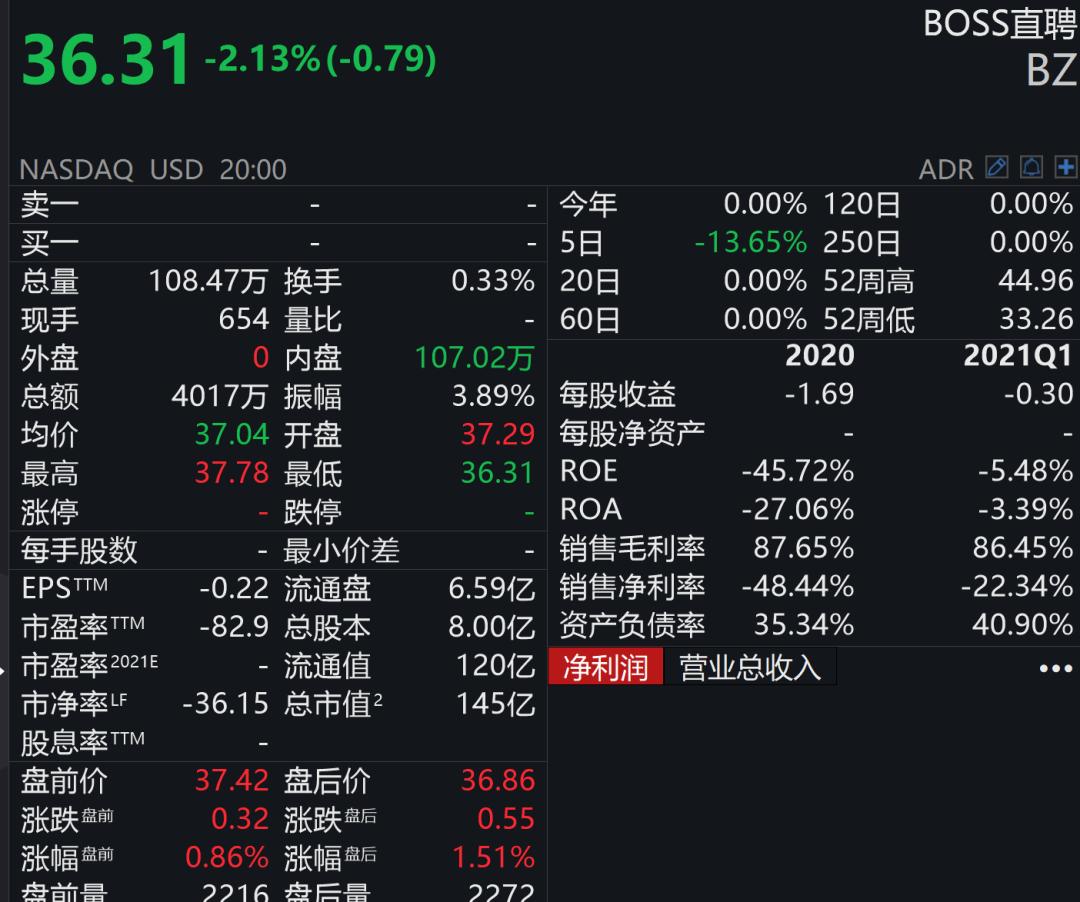The height and width of the screenshot is (902, 1080).
Task: Click the 5日 change value -13.65%
Action: tap(752, 241)
